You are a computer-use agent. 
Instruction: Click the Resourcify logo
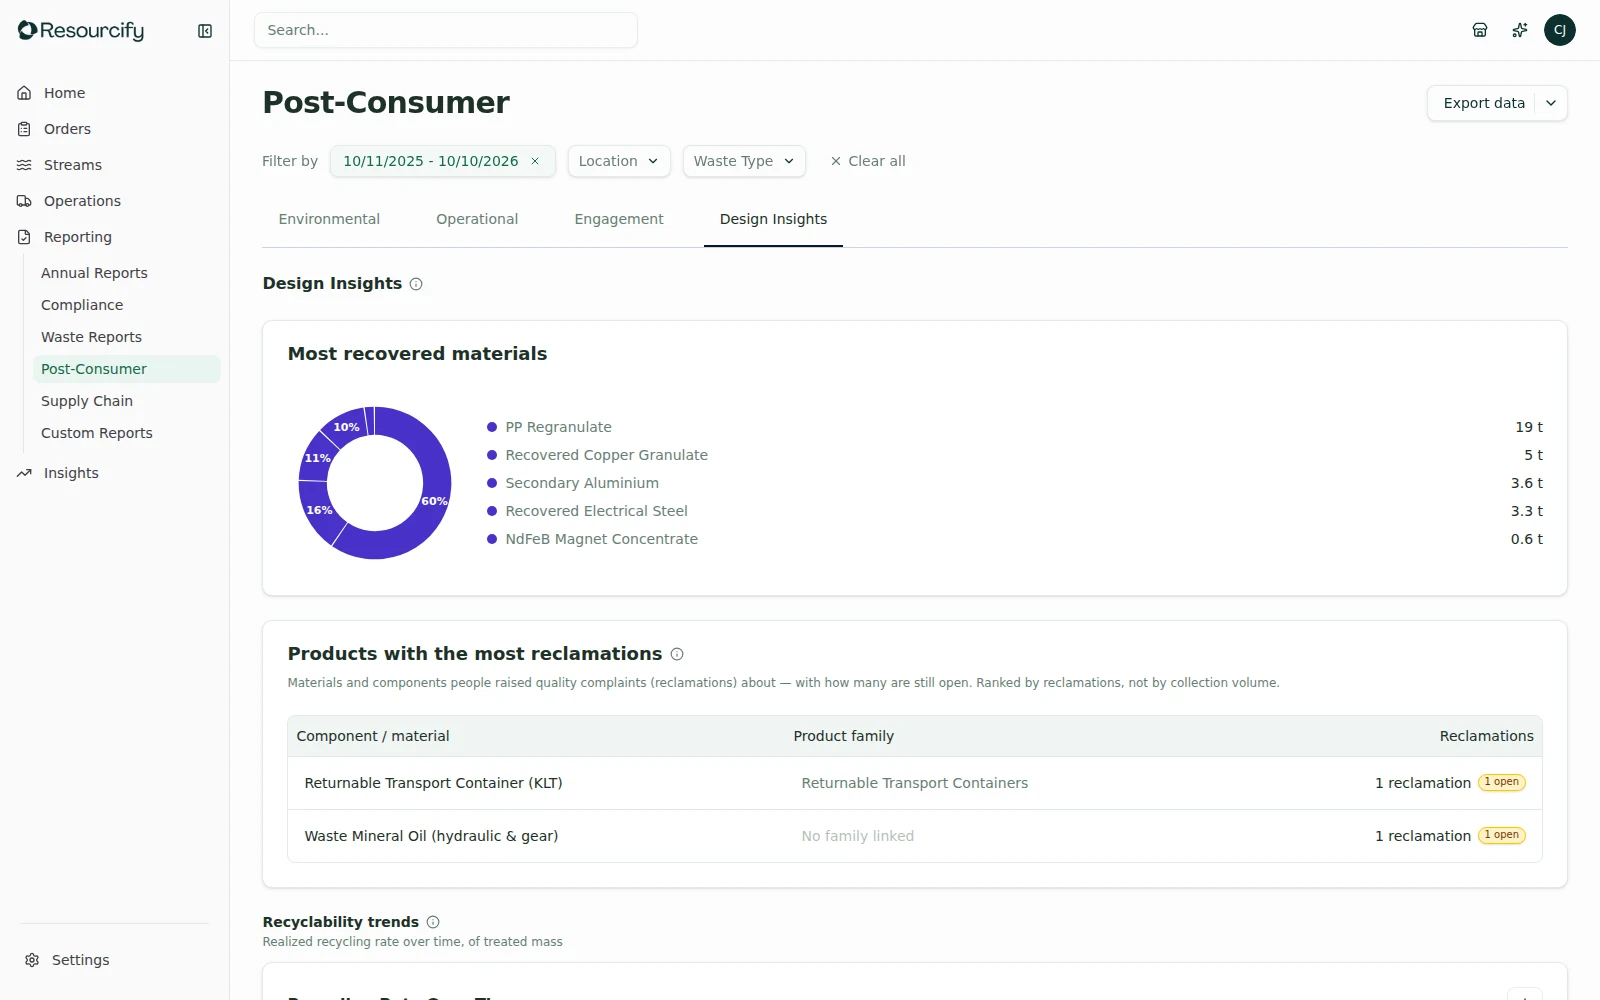point(81,31)
